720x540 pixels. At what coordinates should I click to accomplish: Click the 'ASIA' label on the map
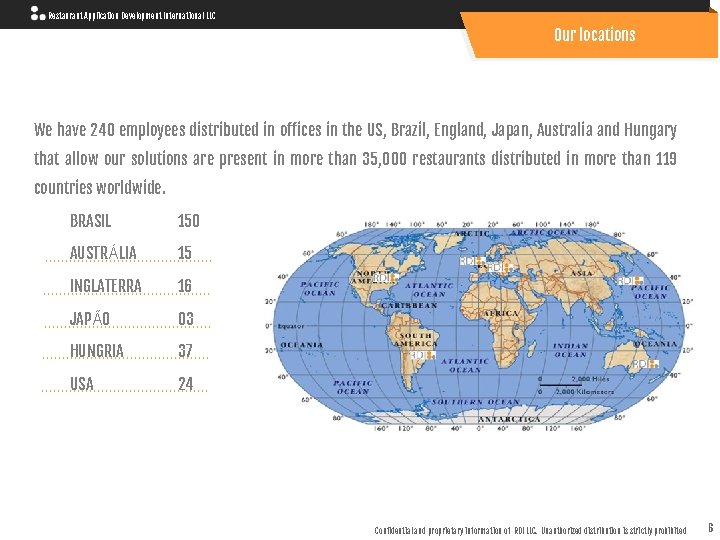[581, 273]
